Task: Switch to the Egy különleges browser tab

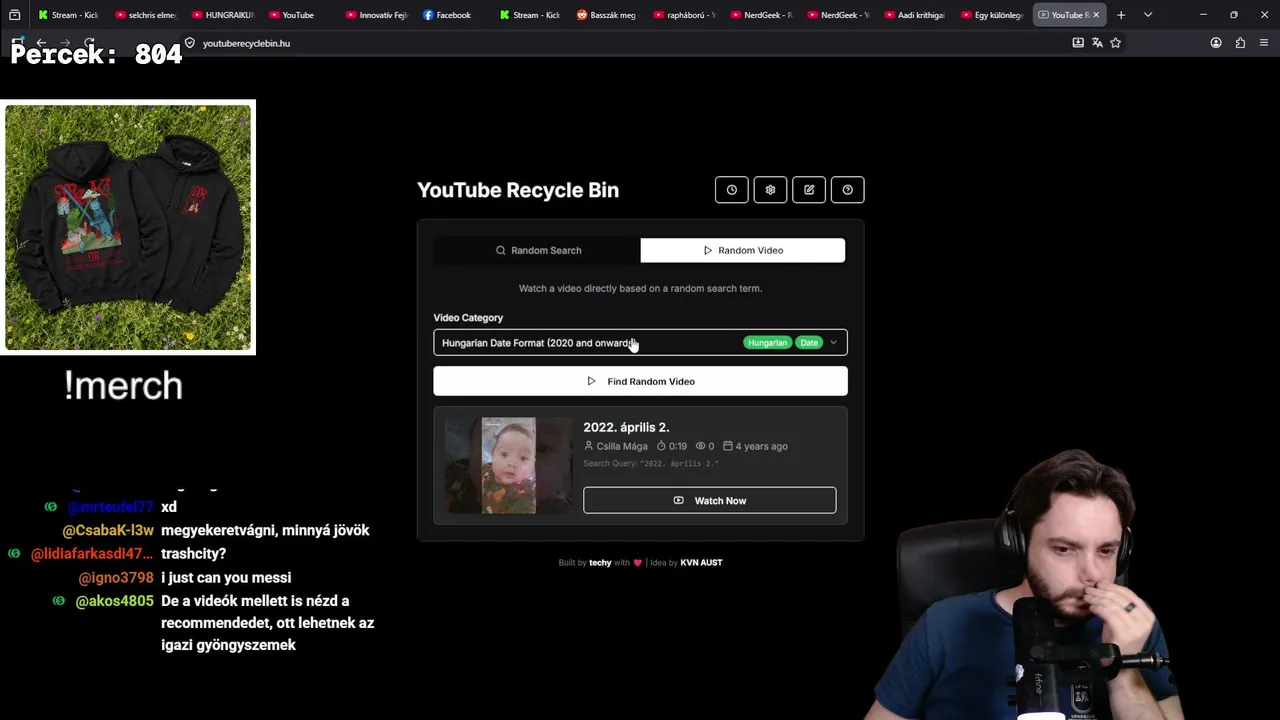Action: (x=991, y=15)
